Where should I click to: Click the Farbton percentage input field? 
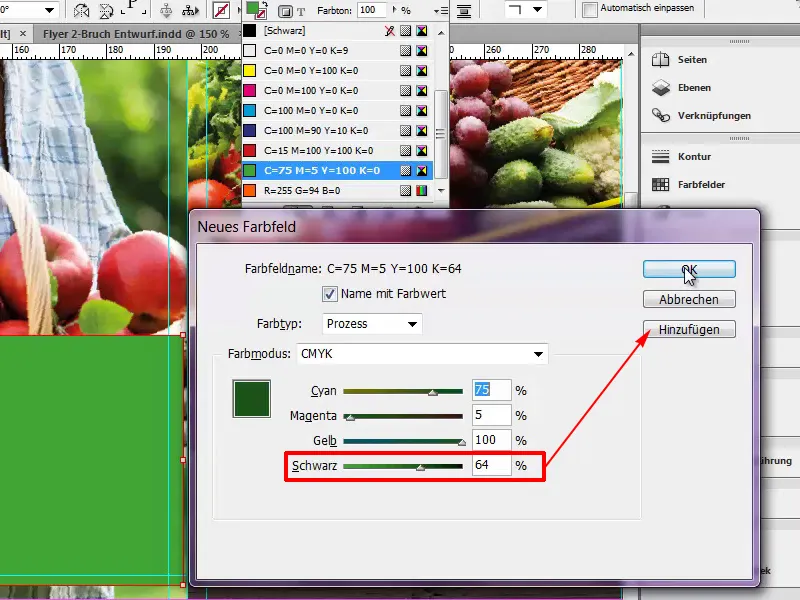(x=371, y=10)
